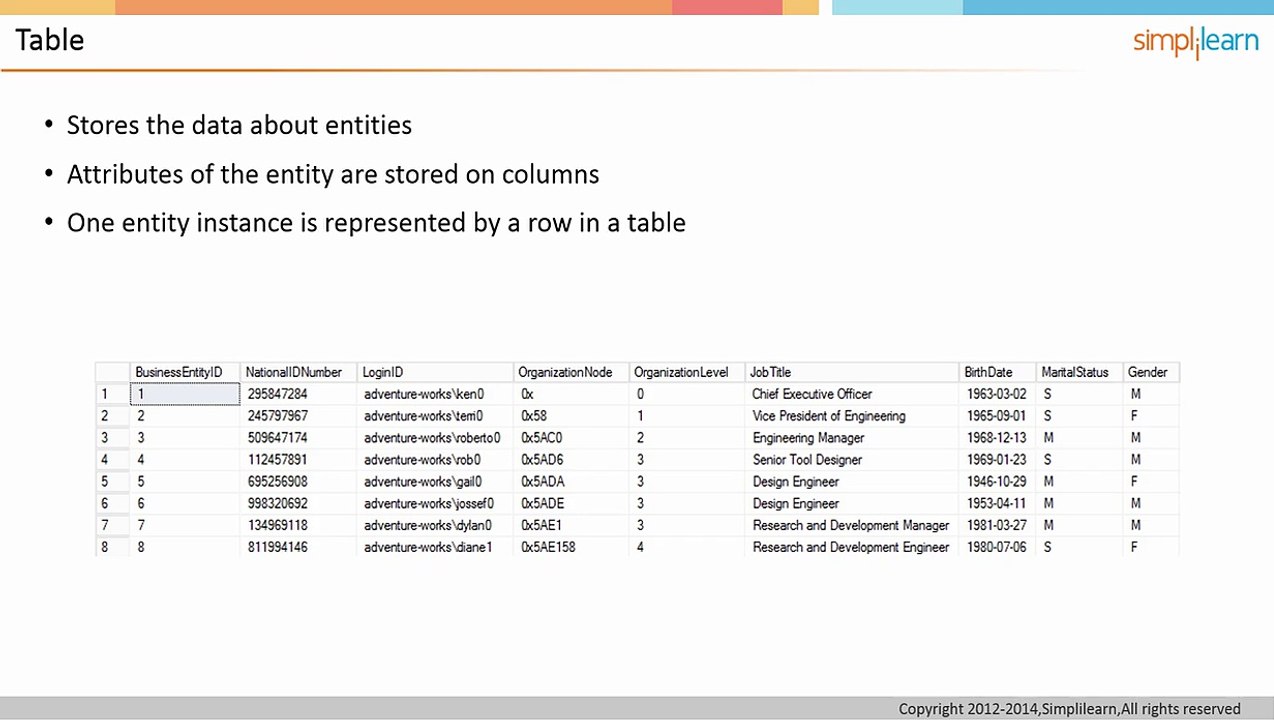Select birth date 1953-04-11
This screenshot has width=1274, height=720.
pos(996,504)
